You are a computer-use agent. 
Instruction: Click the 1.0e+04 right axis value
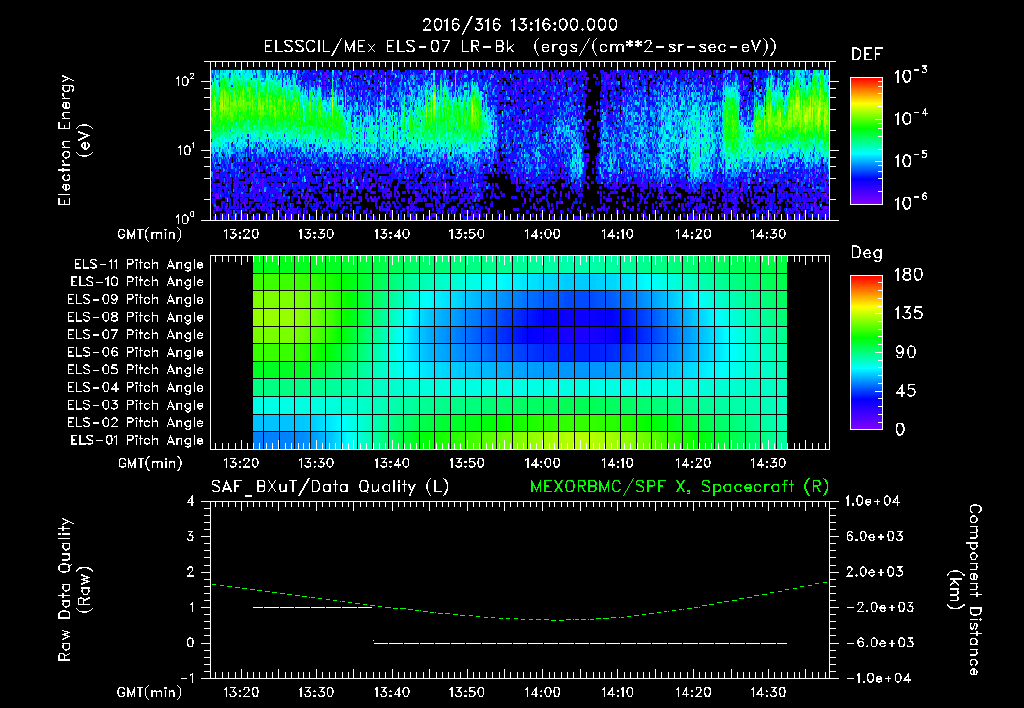coord(872,501)
